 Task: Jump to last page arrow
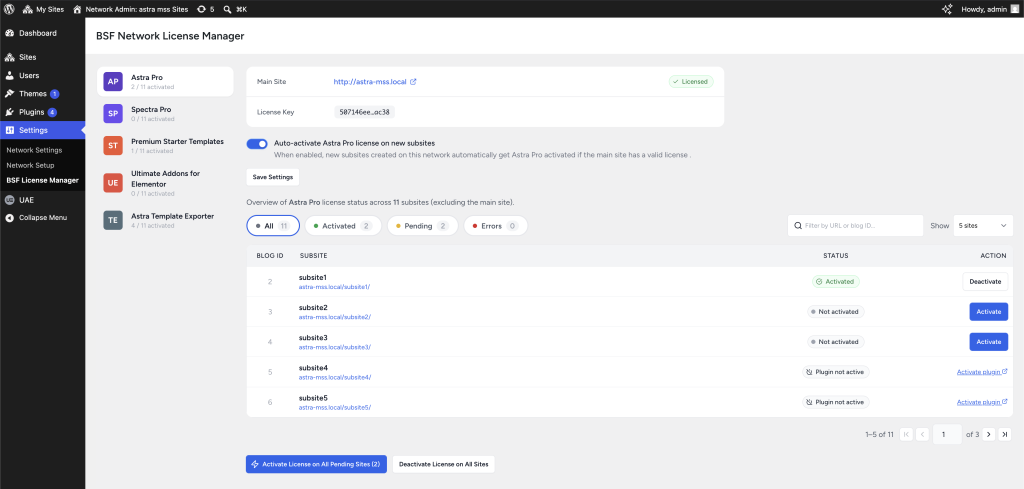coord(1006,434)
